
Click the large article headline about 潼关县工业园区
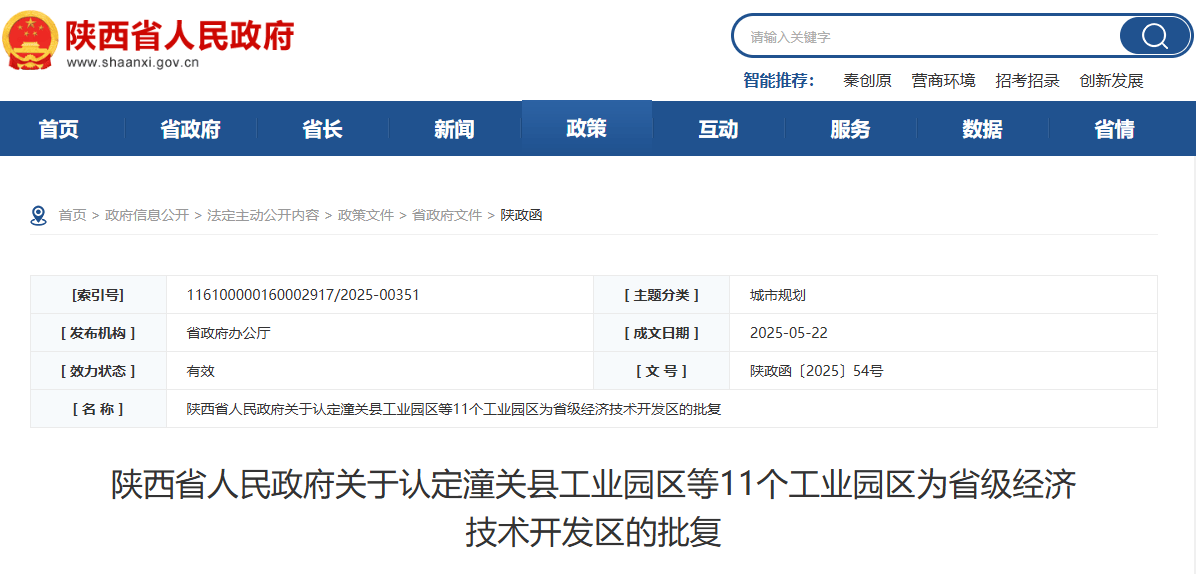pos(593,508)
